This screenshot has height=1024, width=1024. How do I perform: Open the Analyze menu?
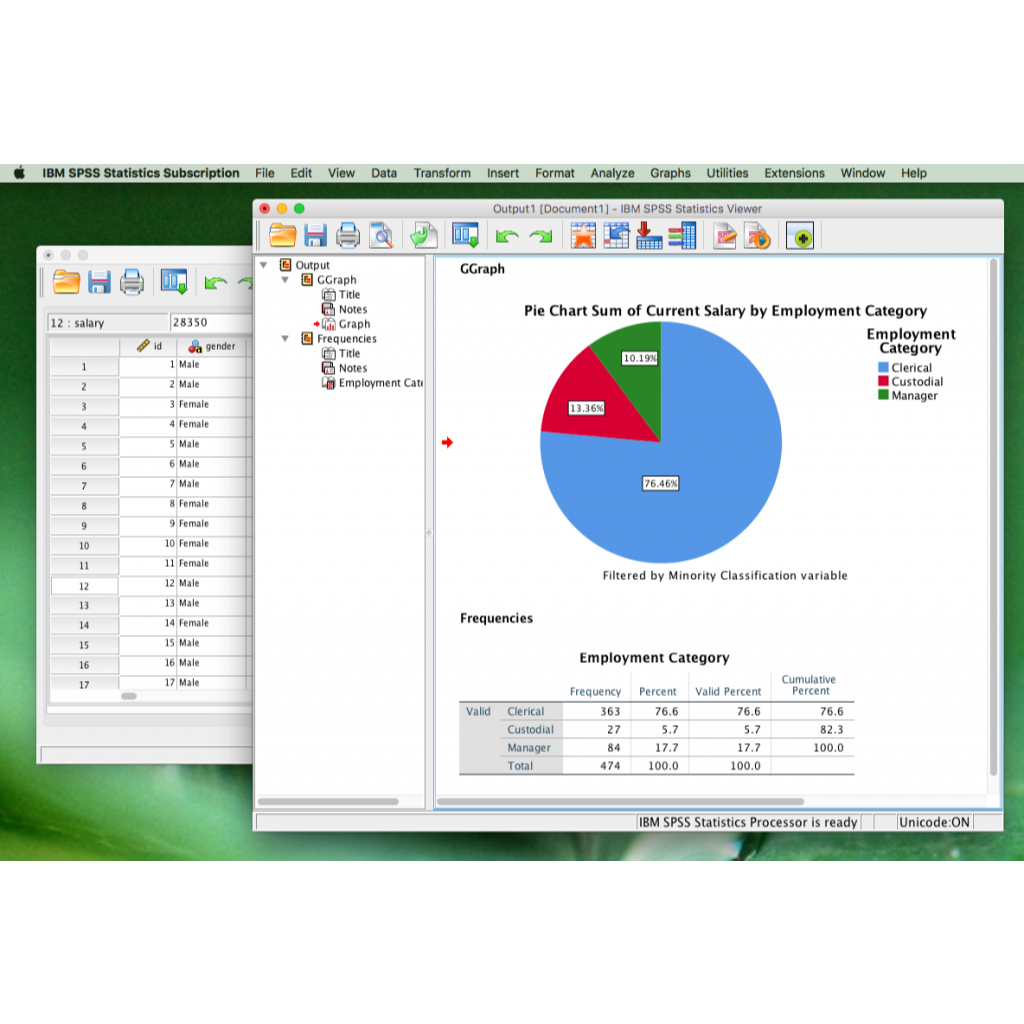click(x=613, y=173)
